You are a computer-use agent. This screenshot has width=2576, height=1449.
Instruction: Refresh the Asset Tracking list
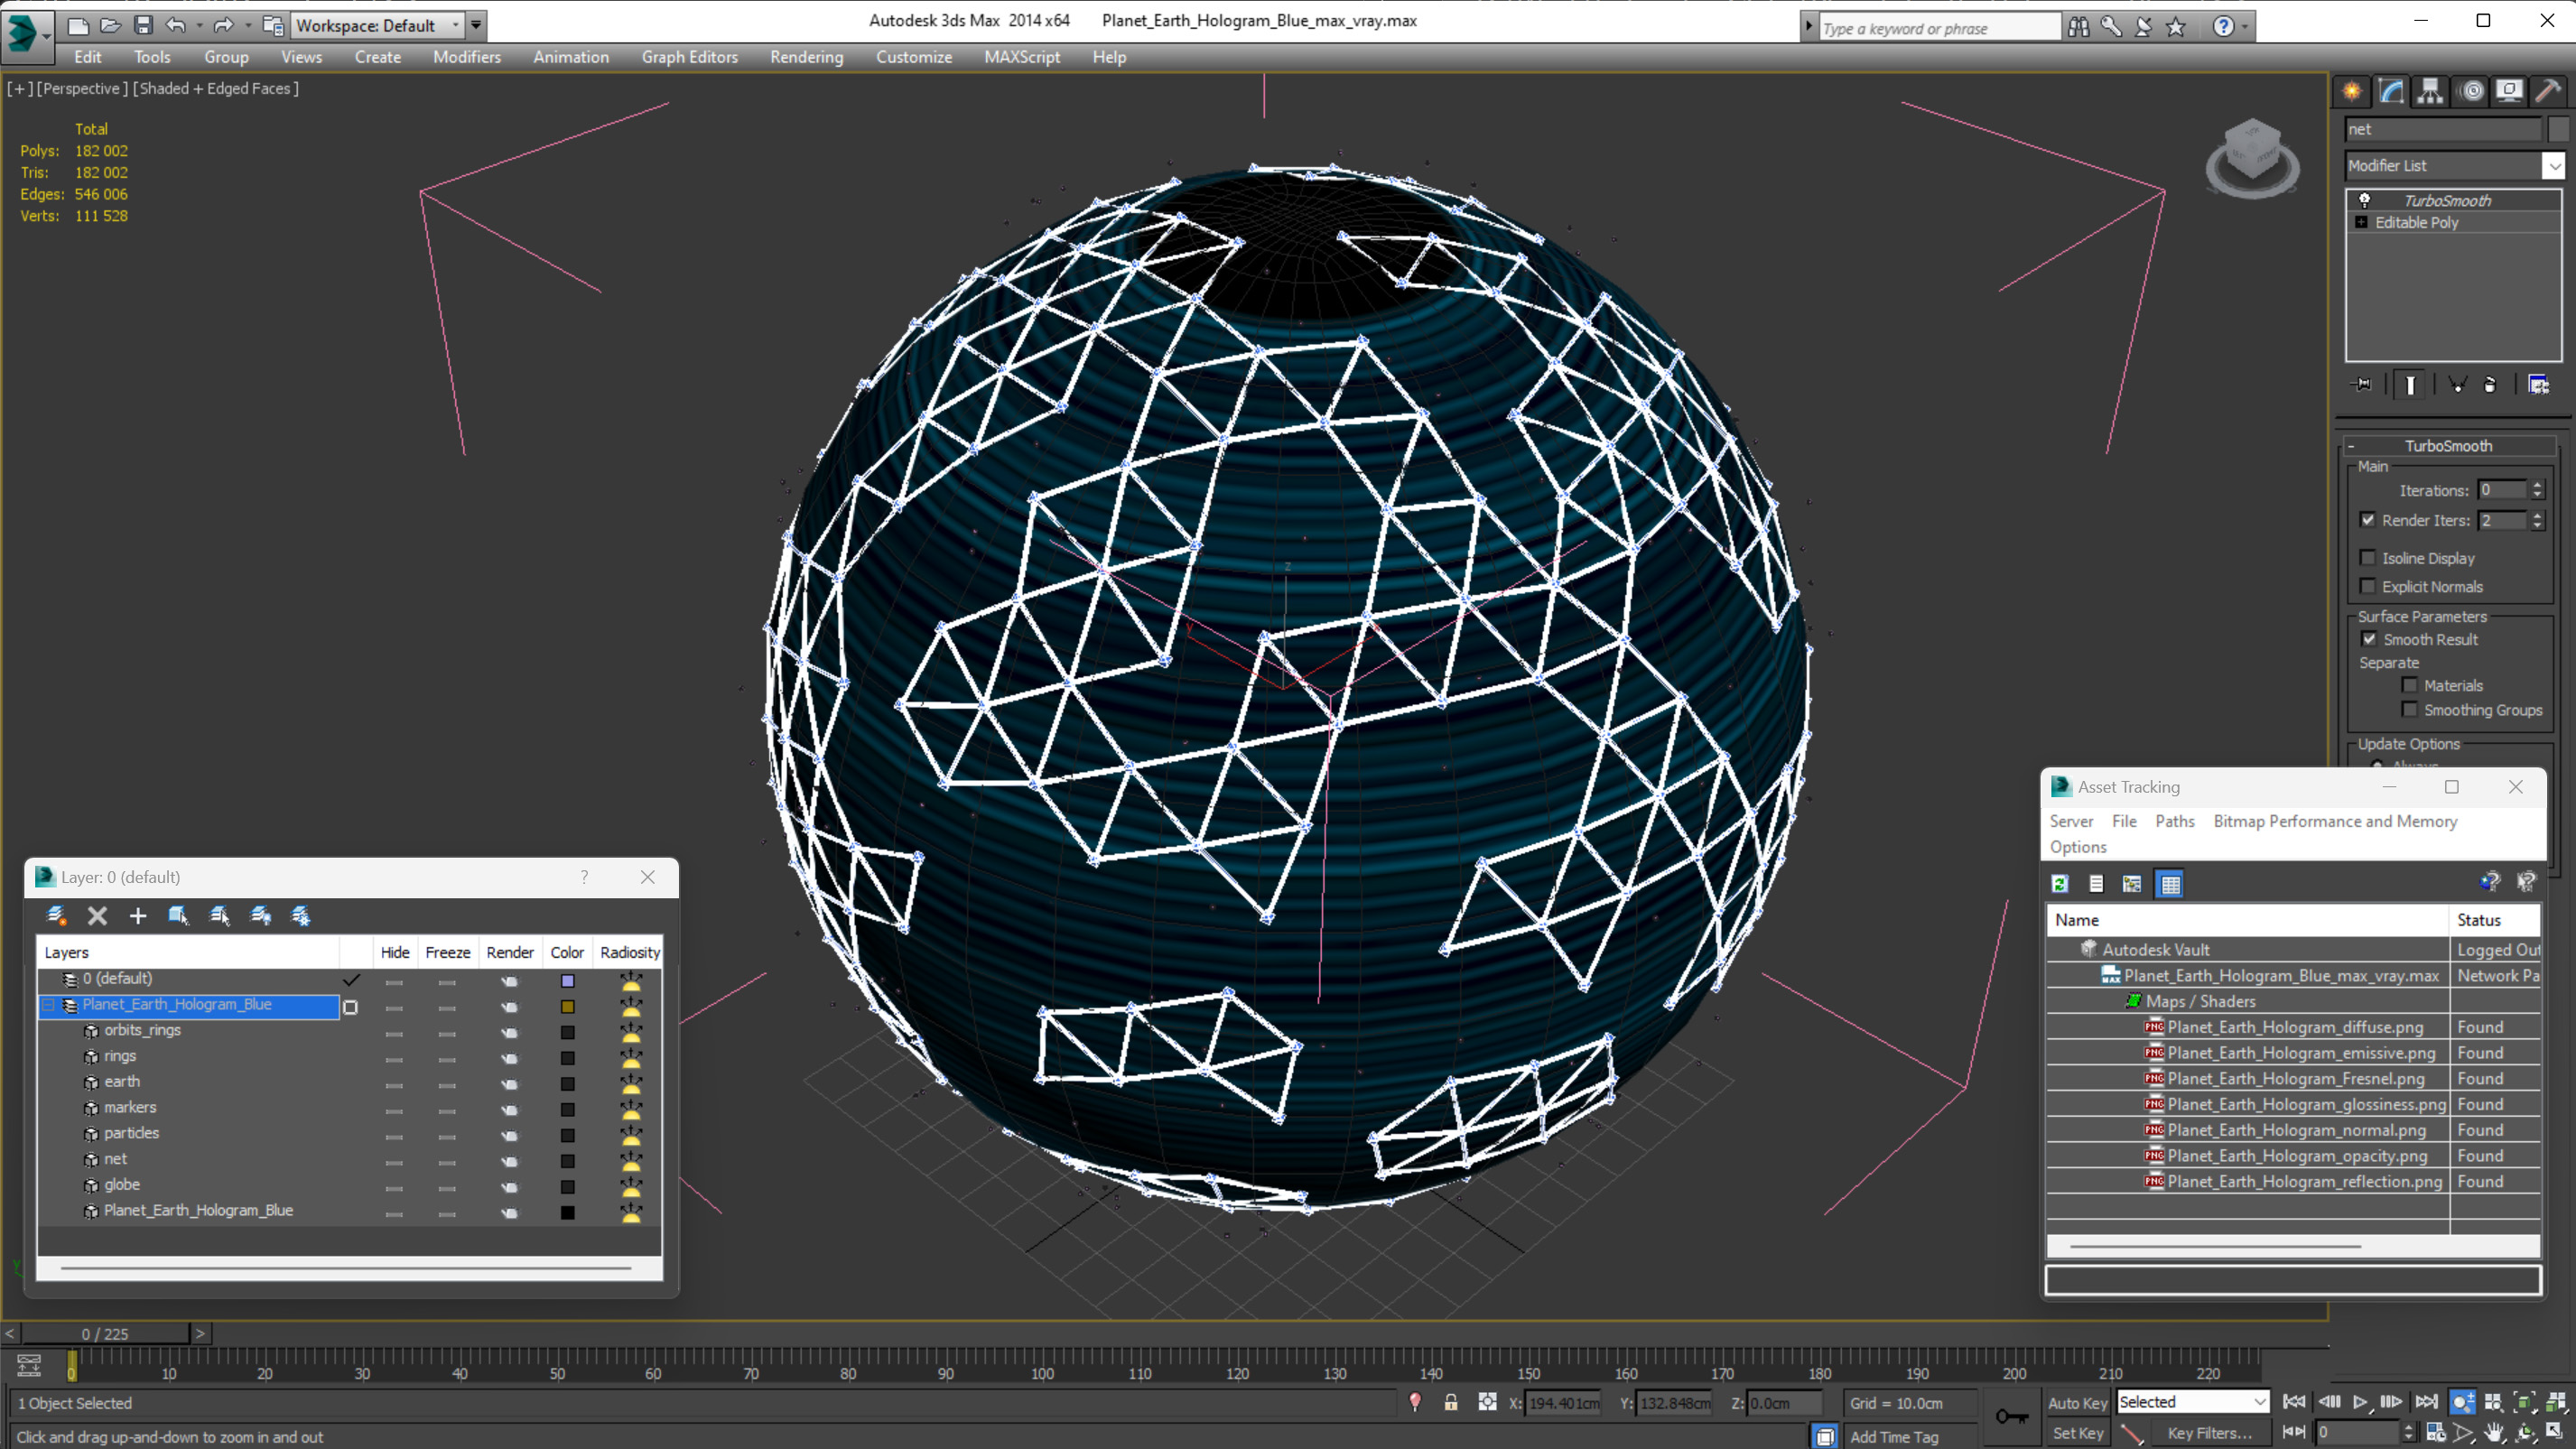tap(2060, 884)
